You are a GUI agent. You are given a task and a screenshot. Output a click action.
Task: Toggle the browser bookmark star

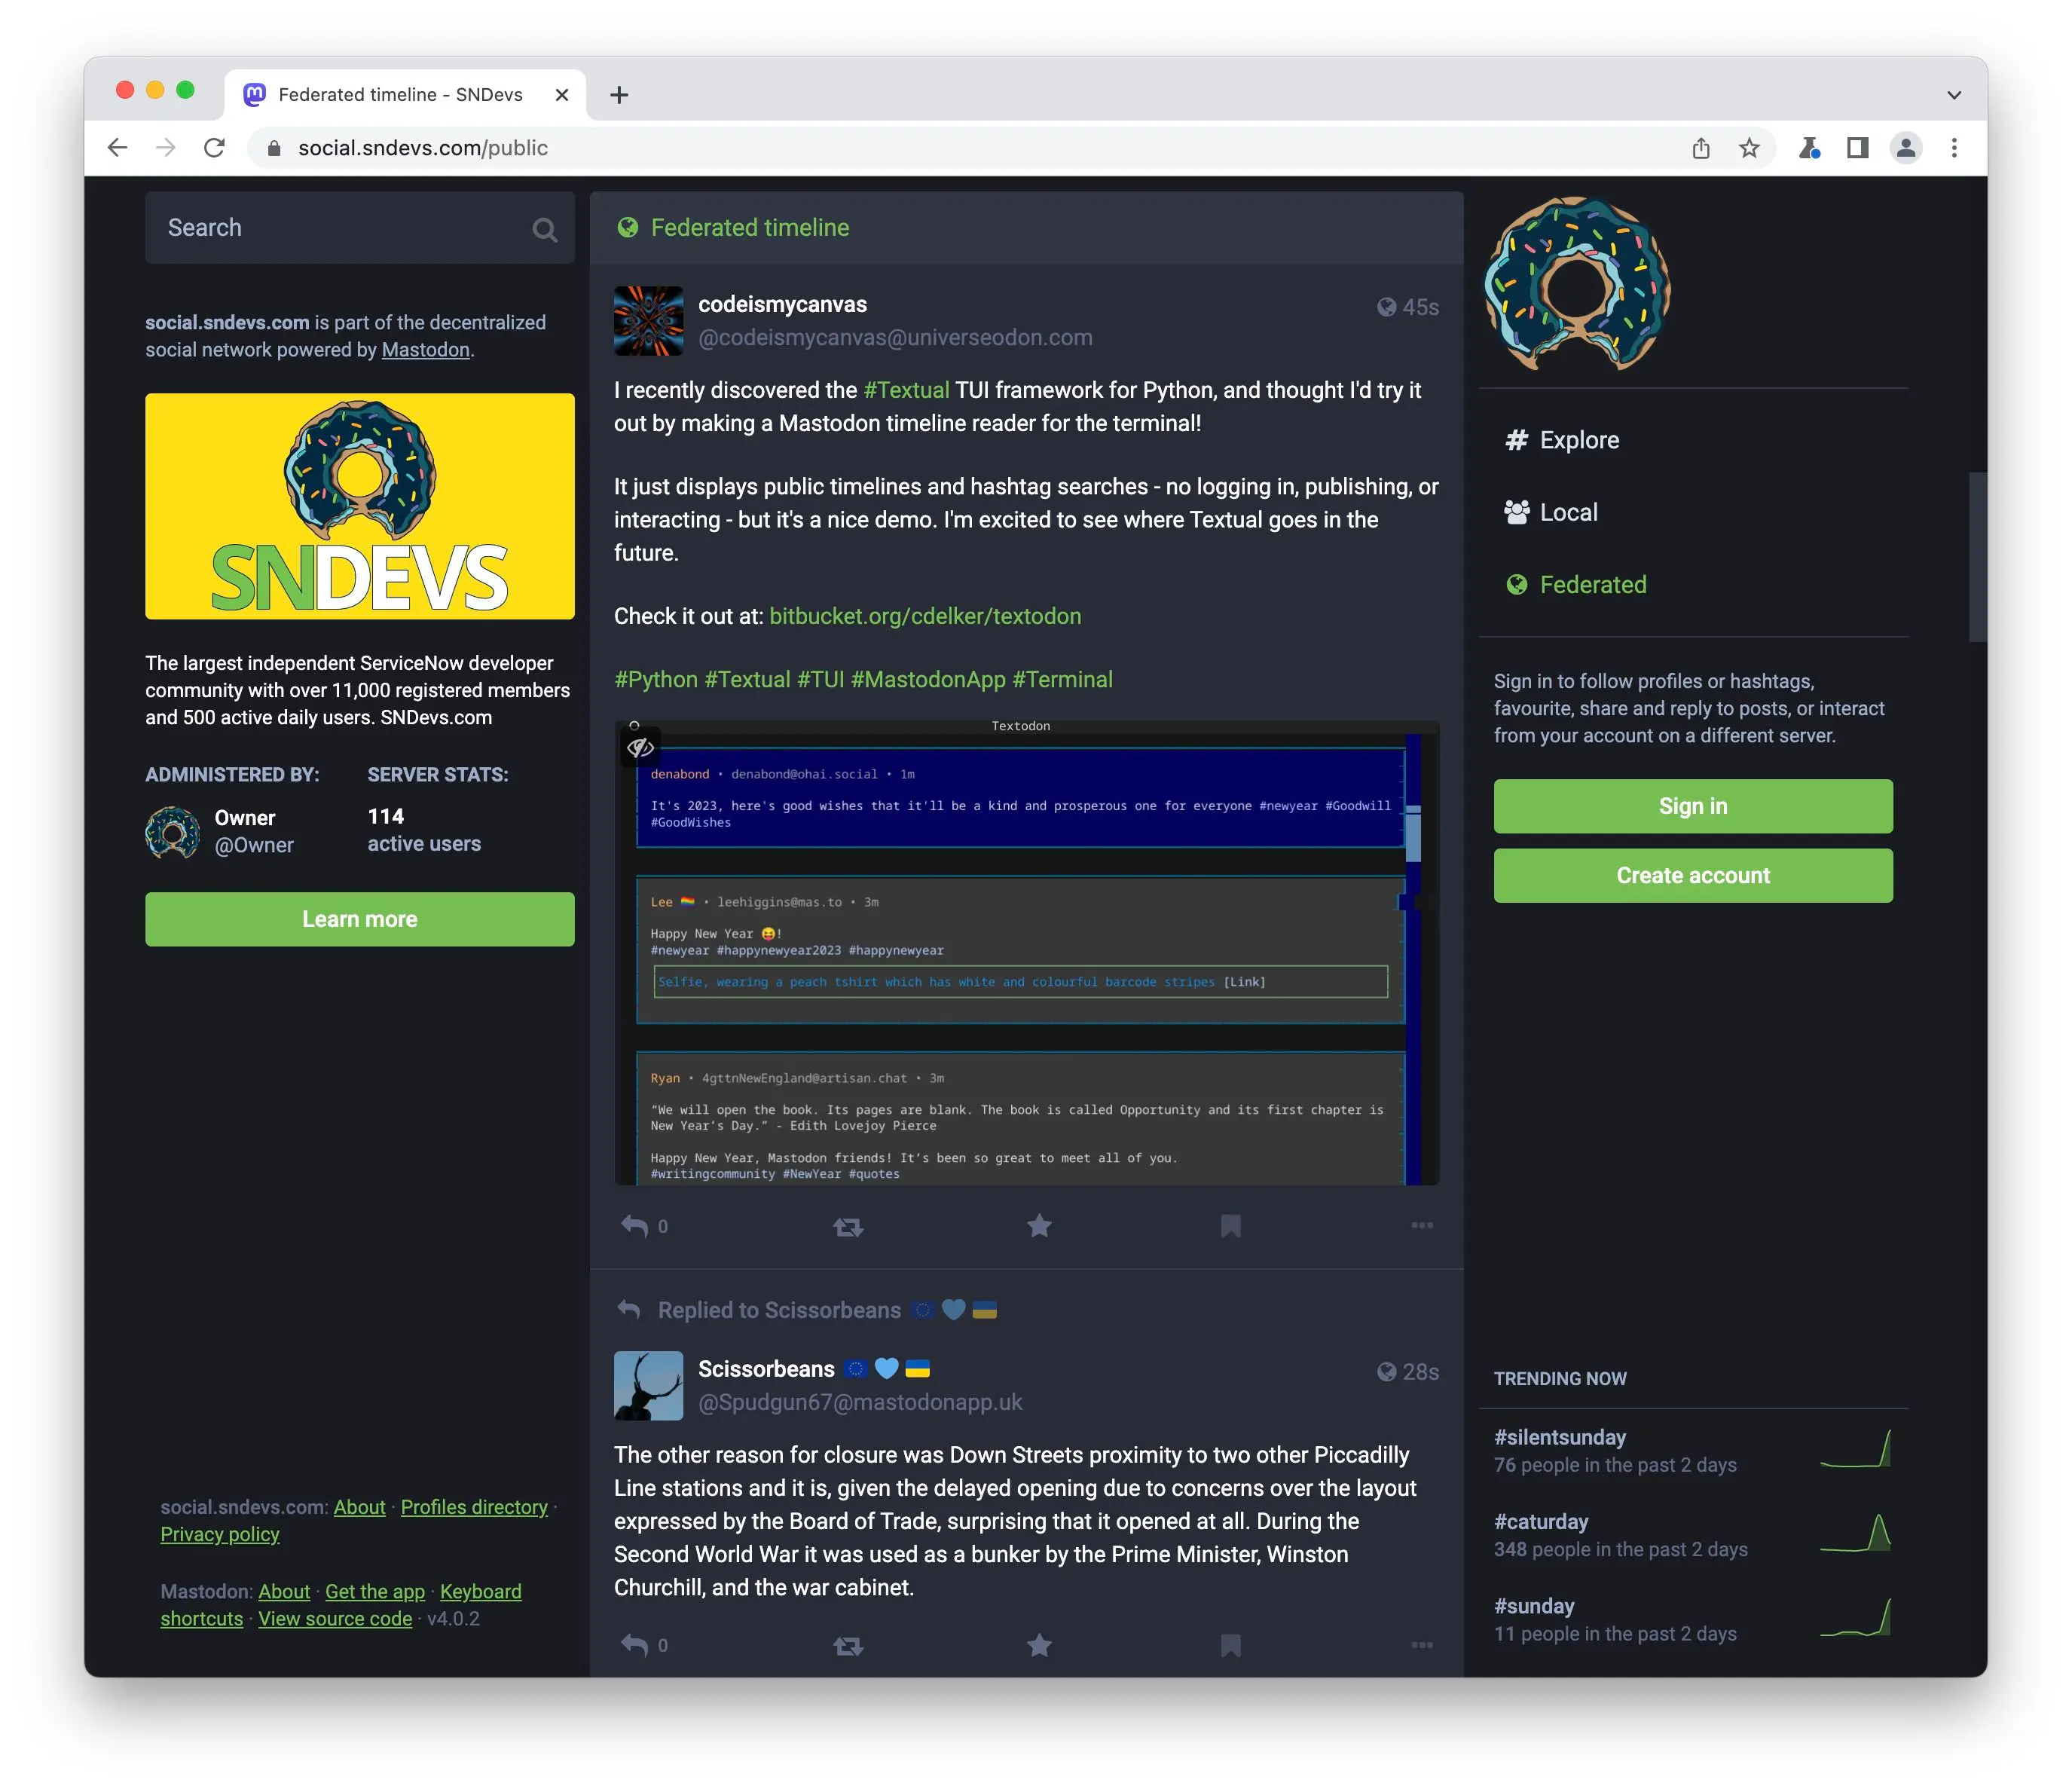coord(1750,147)
